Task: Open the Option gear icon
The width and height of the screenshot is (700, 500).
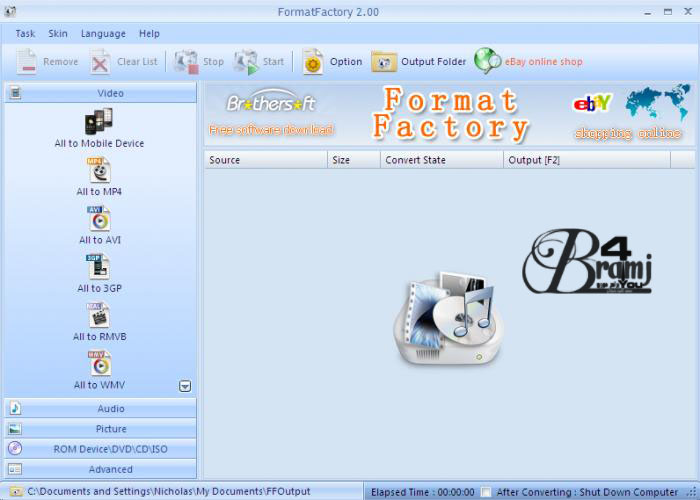Action: point(313,62)
